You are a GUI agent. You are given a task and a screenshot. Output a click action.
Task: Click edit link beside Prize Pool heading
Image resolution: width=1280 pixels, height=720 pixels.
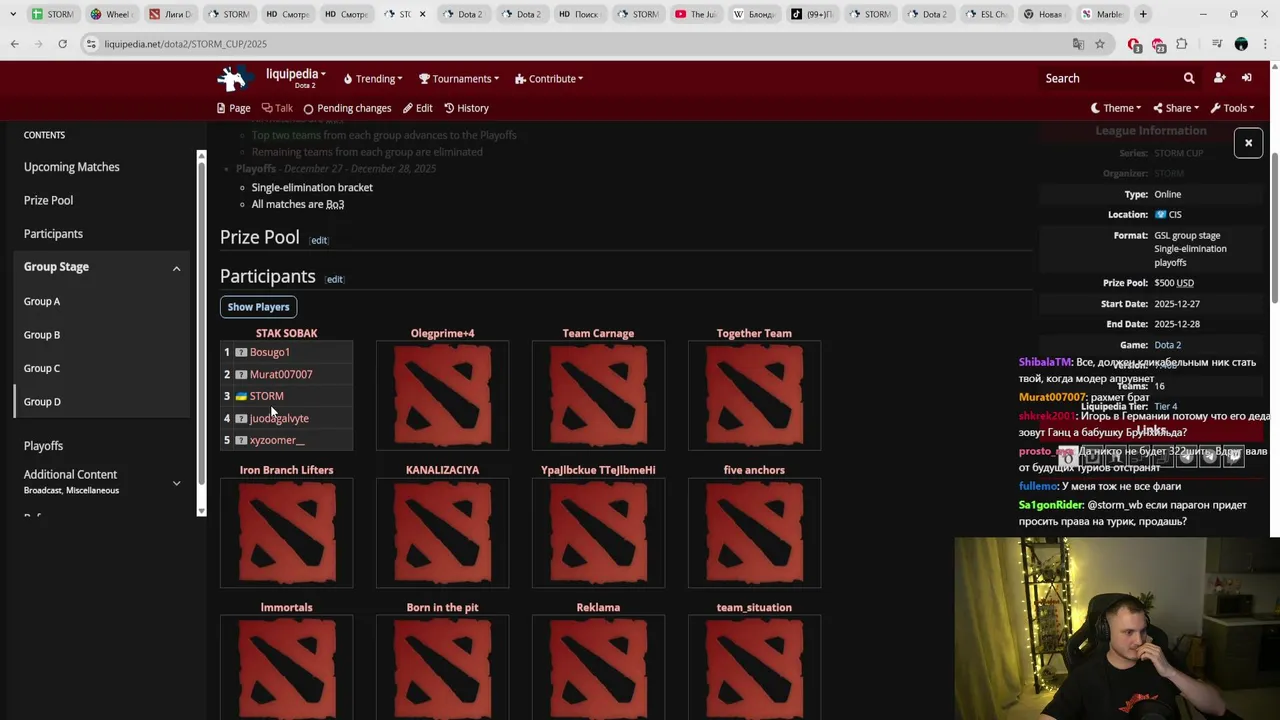[319, 240]
